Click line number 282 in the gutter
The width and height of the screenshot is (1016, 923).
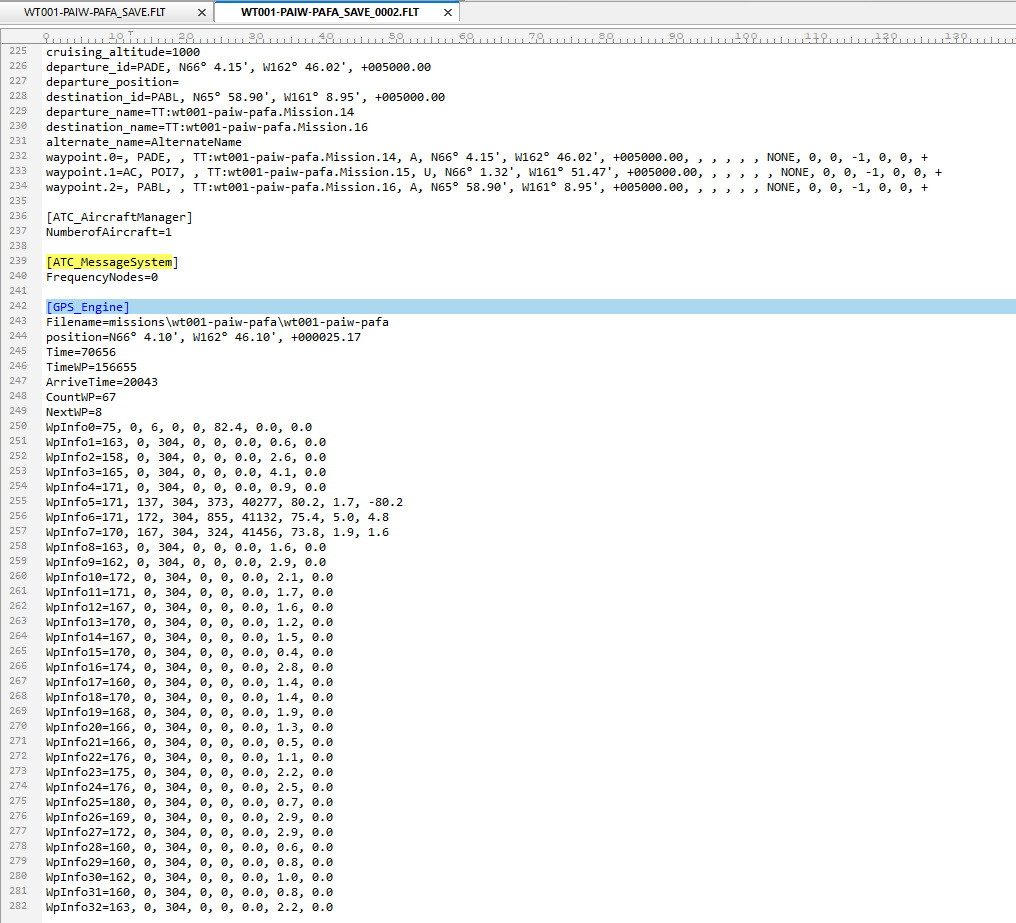tap(18, 905)
